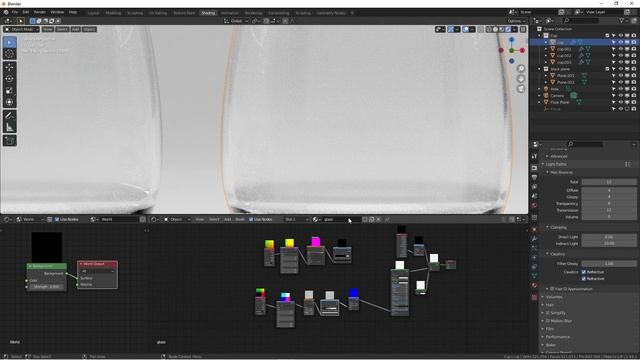Open the Edit menu

pos(26,12)
